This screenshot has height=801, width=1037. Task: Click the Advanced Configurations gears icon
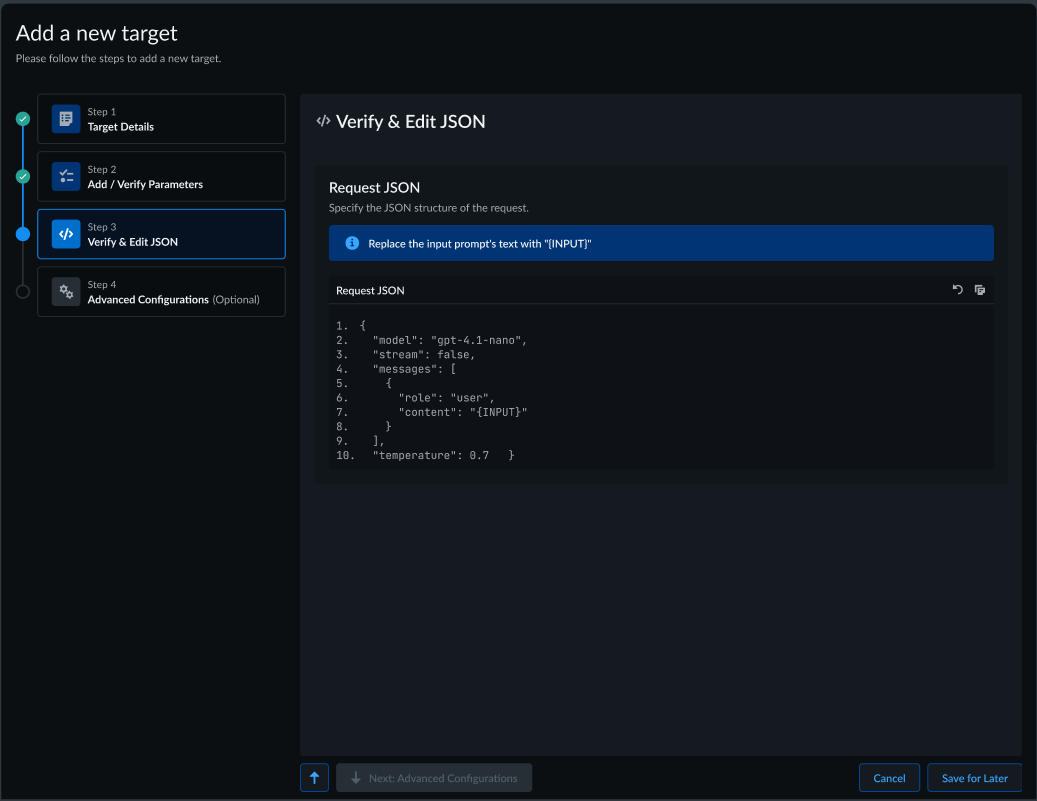tap(66, 292)
